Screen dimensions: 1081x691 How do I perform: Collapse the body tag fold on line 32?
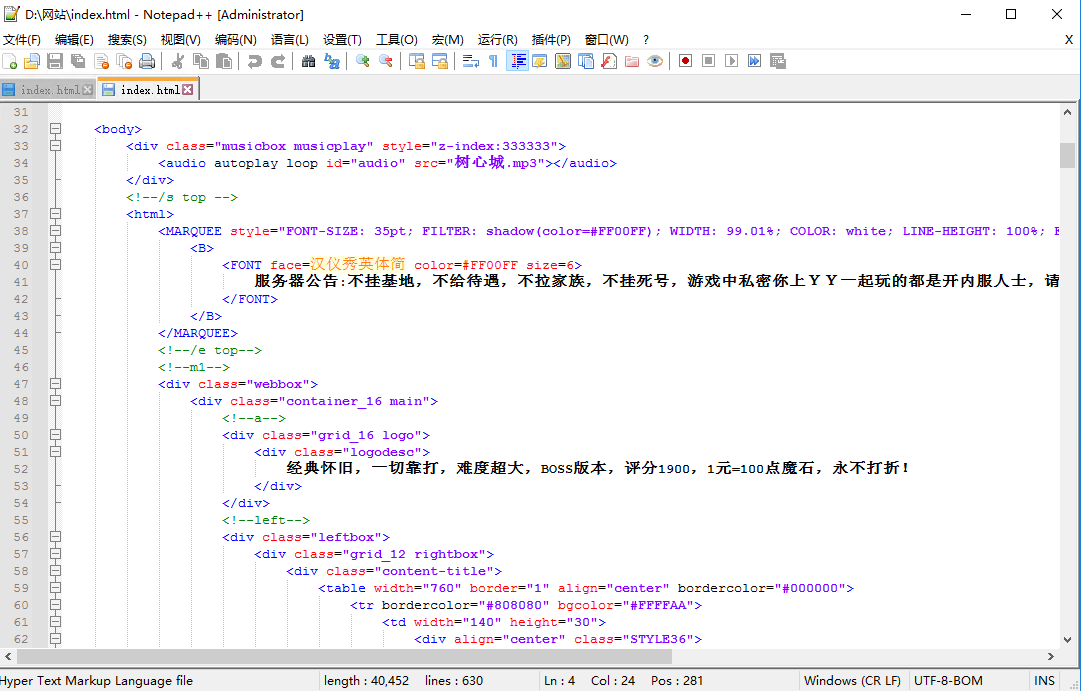click(x=56, y=129)
